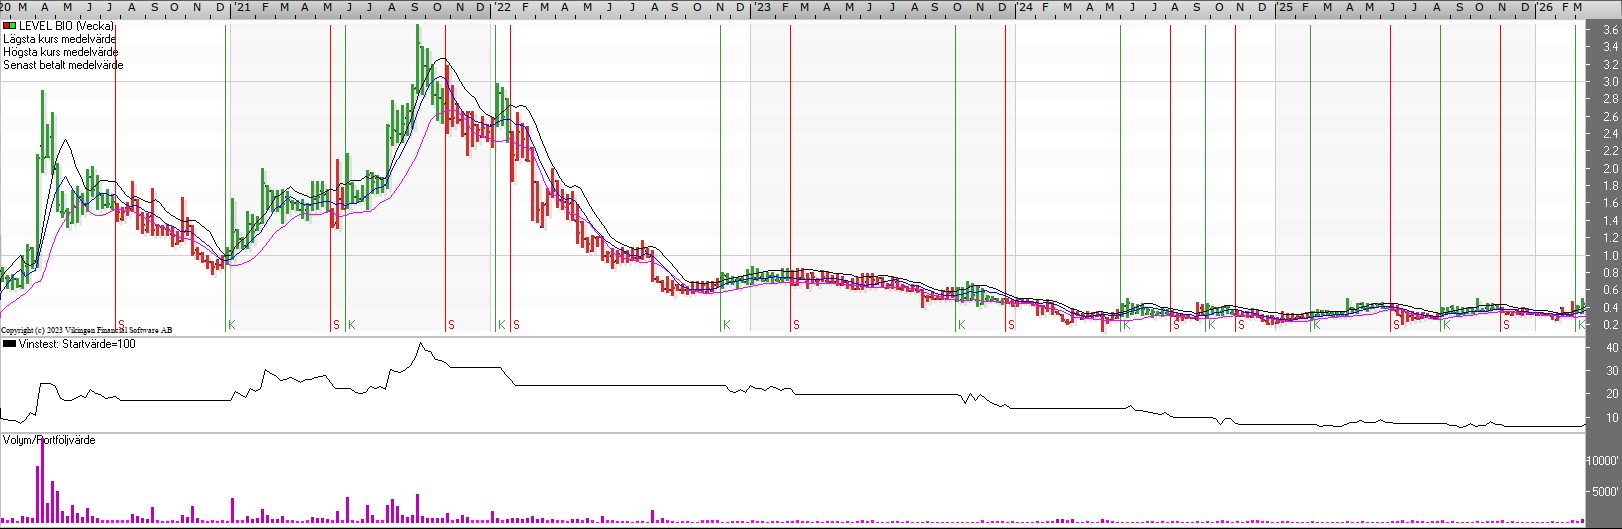The width and height of the screenshot is (1622, 529).
Task: Select the S sell marker in October 2021
Action: click(x=451, y=325)
